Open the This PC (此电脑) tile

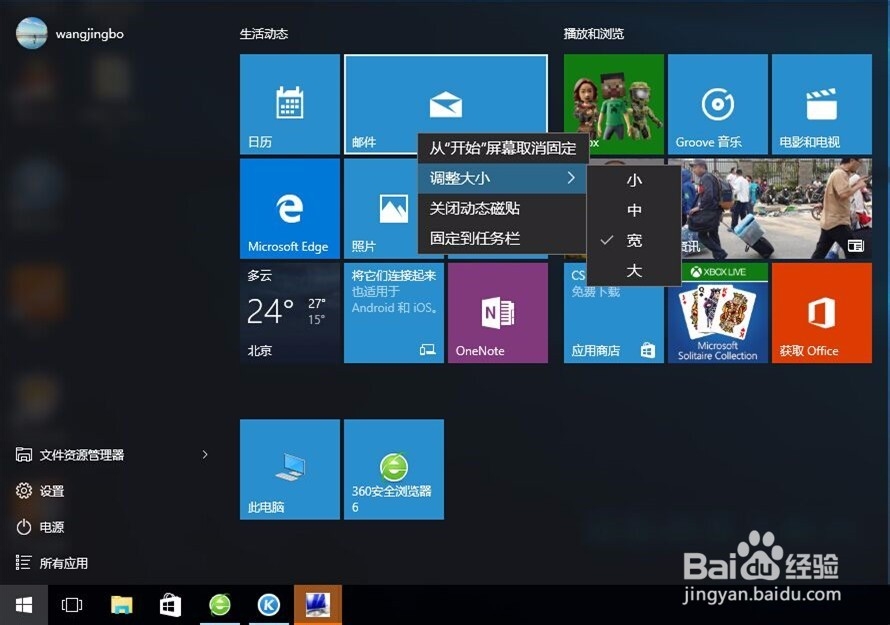coord(289,469)
